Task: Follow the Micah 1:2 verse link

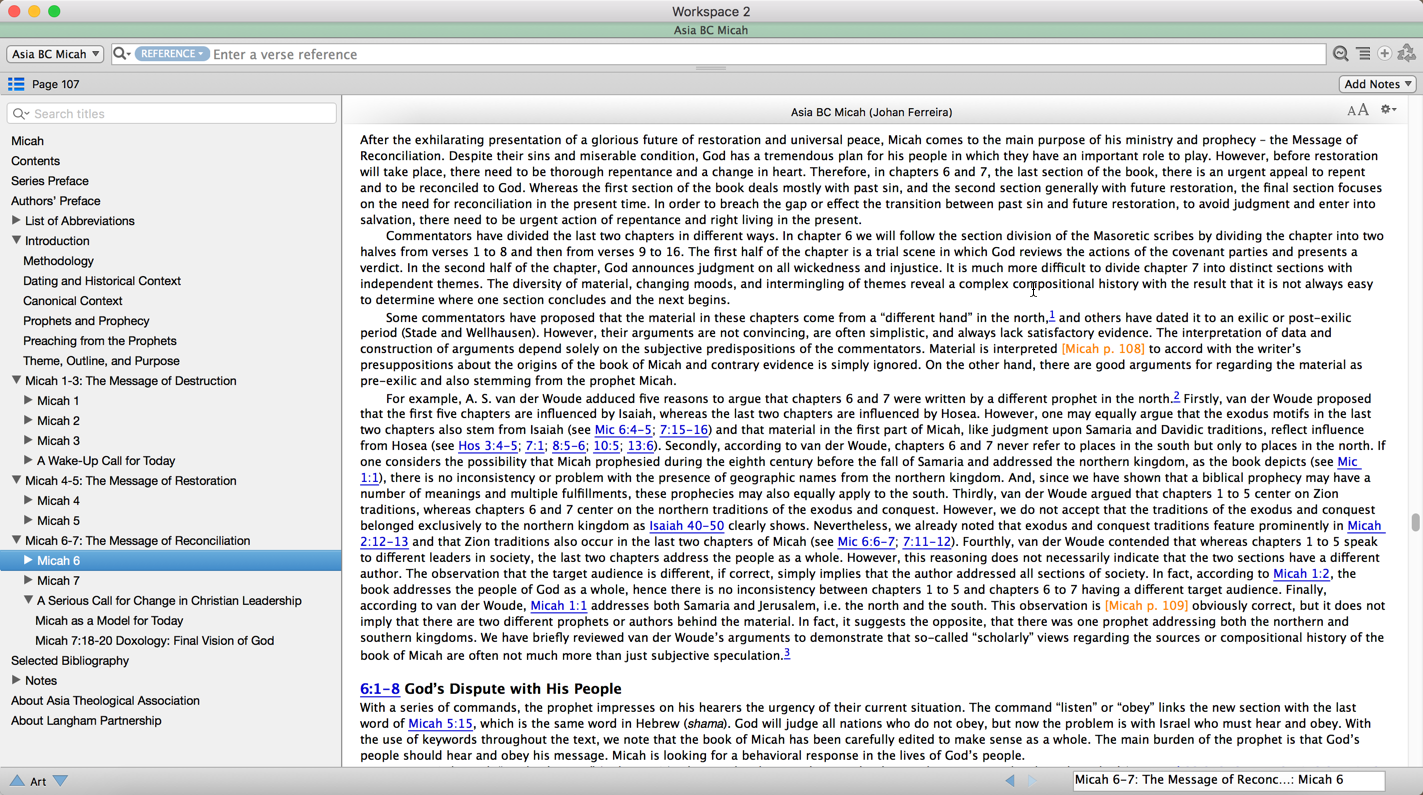Action: pyautogui.click(x=1301, y=574)
